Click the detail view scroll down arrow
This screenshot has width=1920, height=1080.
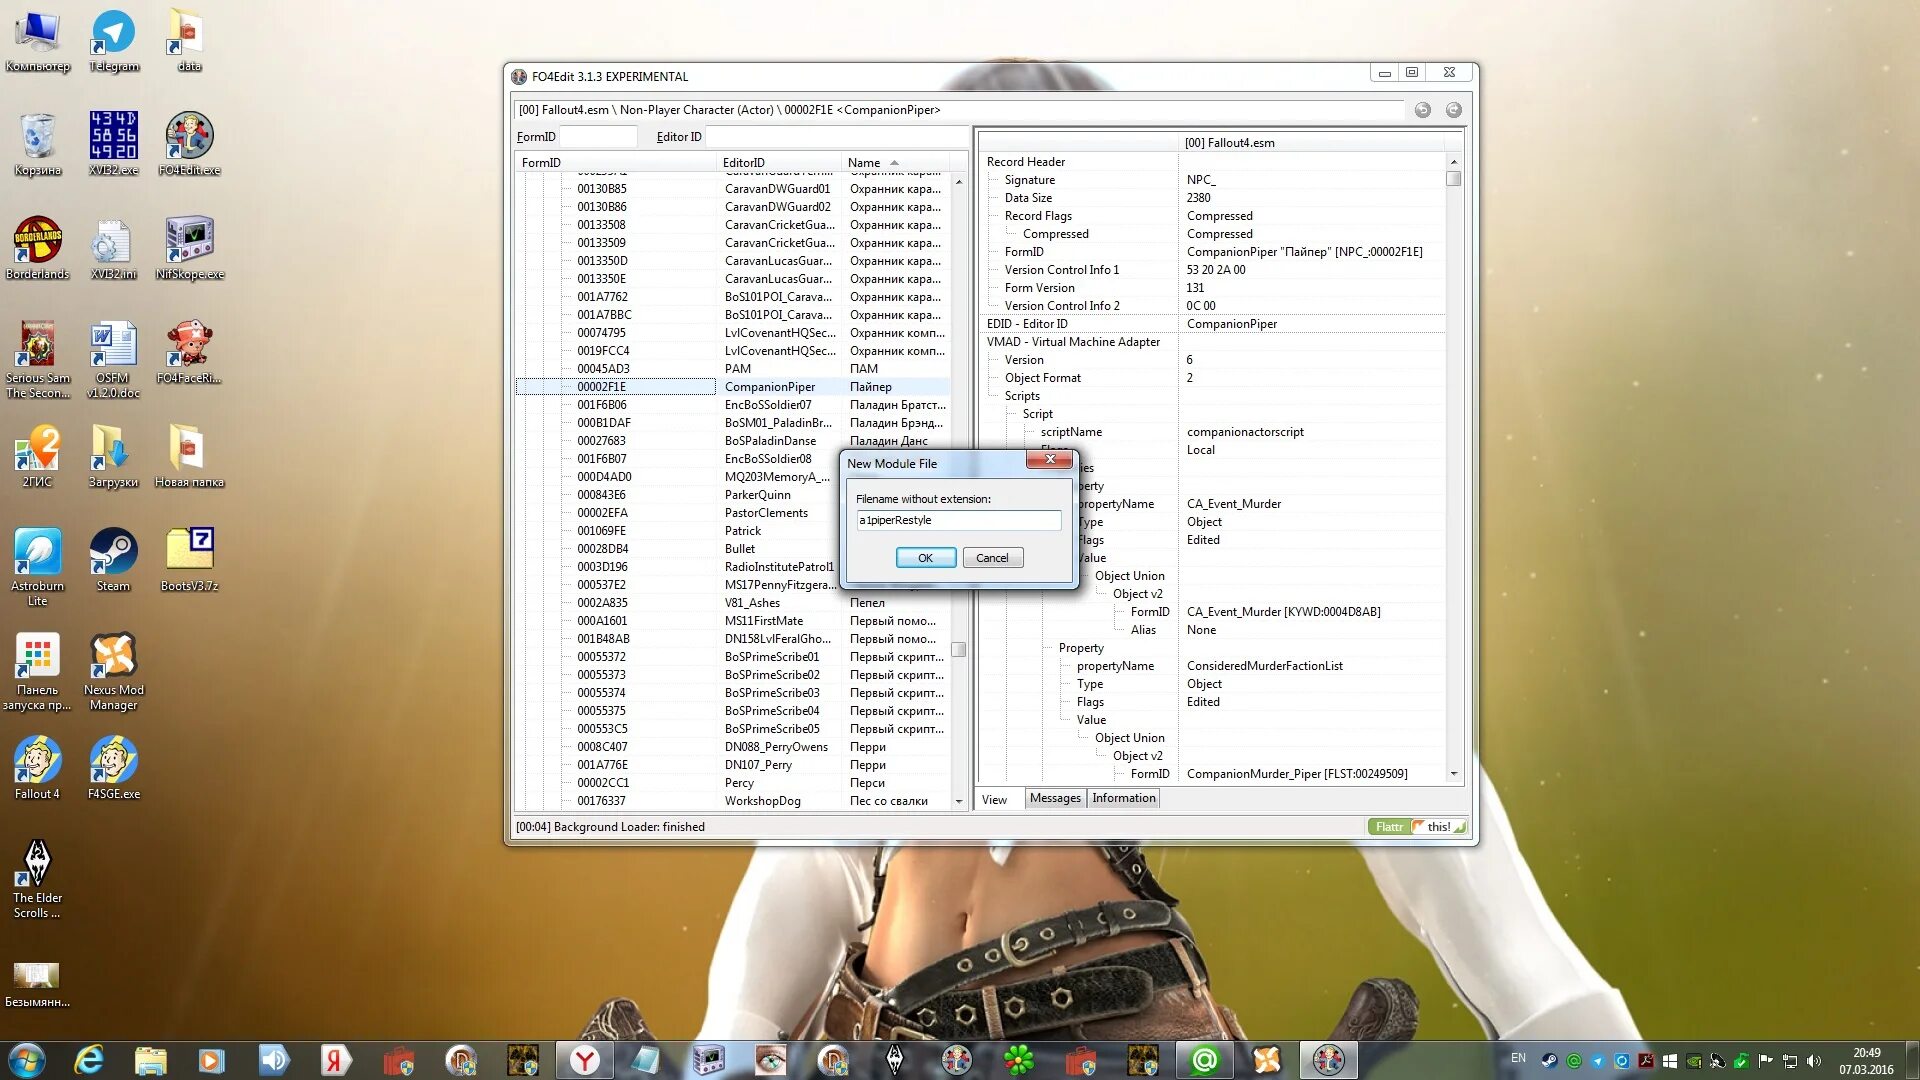click(x=1453, y=774)
